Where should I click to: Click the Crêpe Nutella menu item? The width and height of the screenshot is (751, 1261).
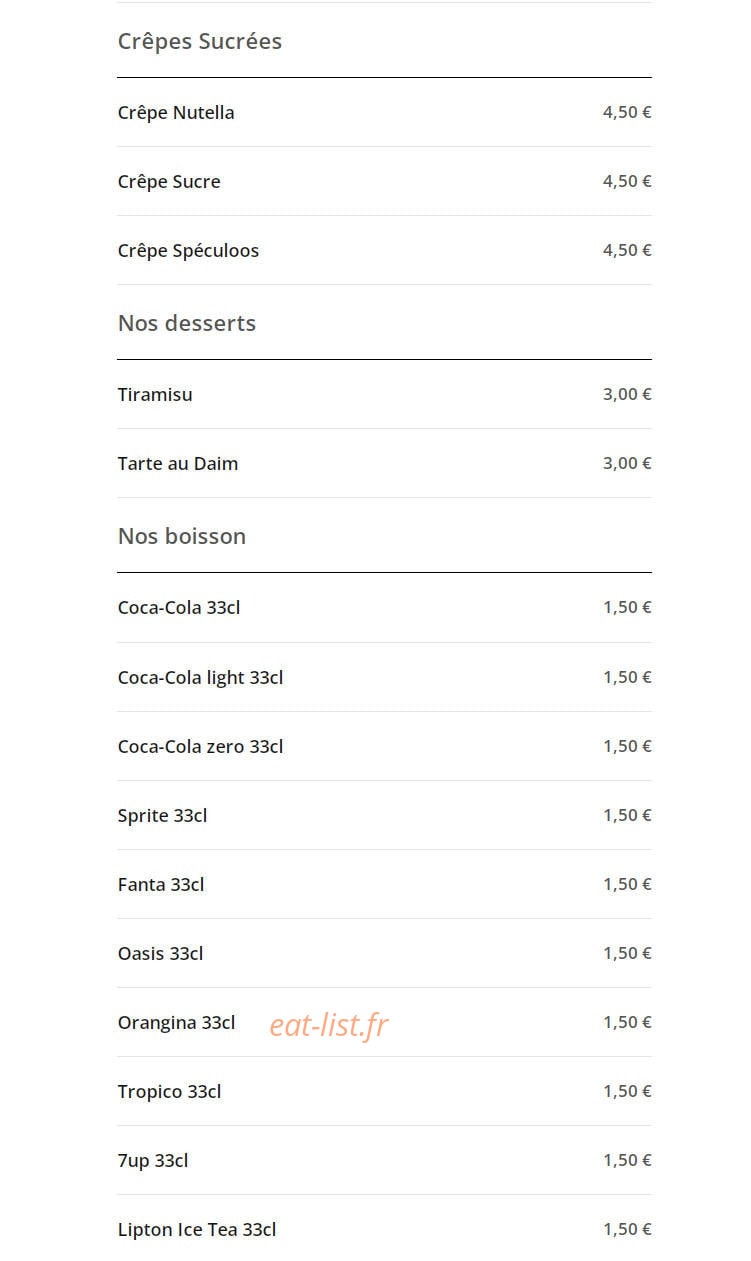click(384, 112)
